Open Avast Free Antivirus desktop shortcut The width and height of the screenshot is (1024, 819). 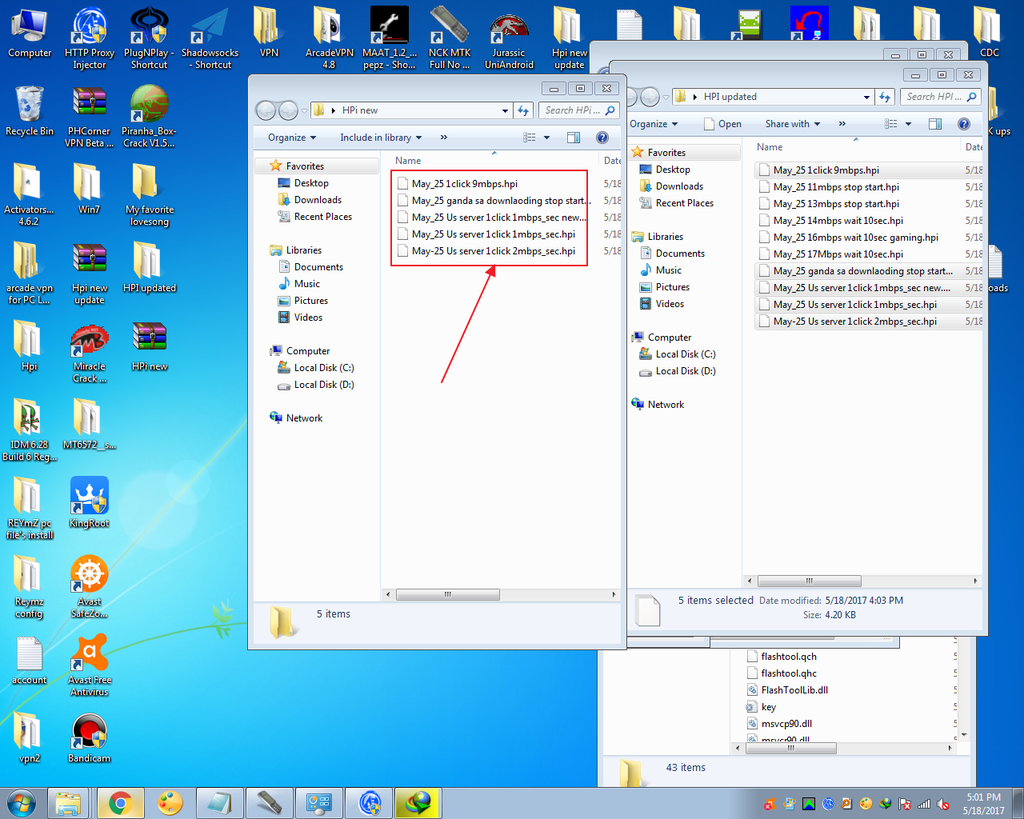point(89,655)
